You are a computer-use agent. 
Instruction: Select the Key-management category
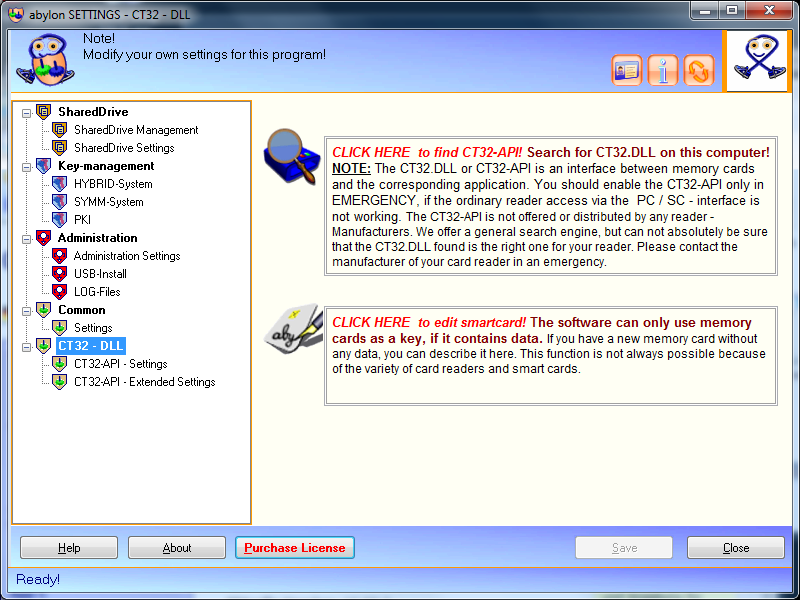(106, 166)
